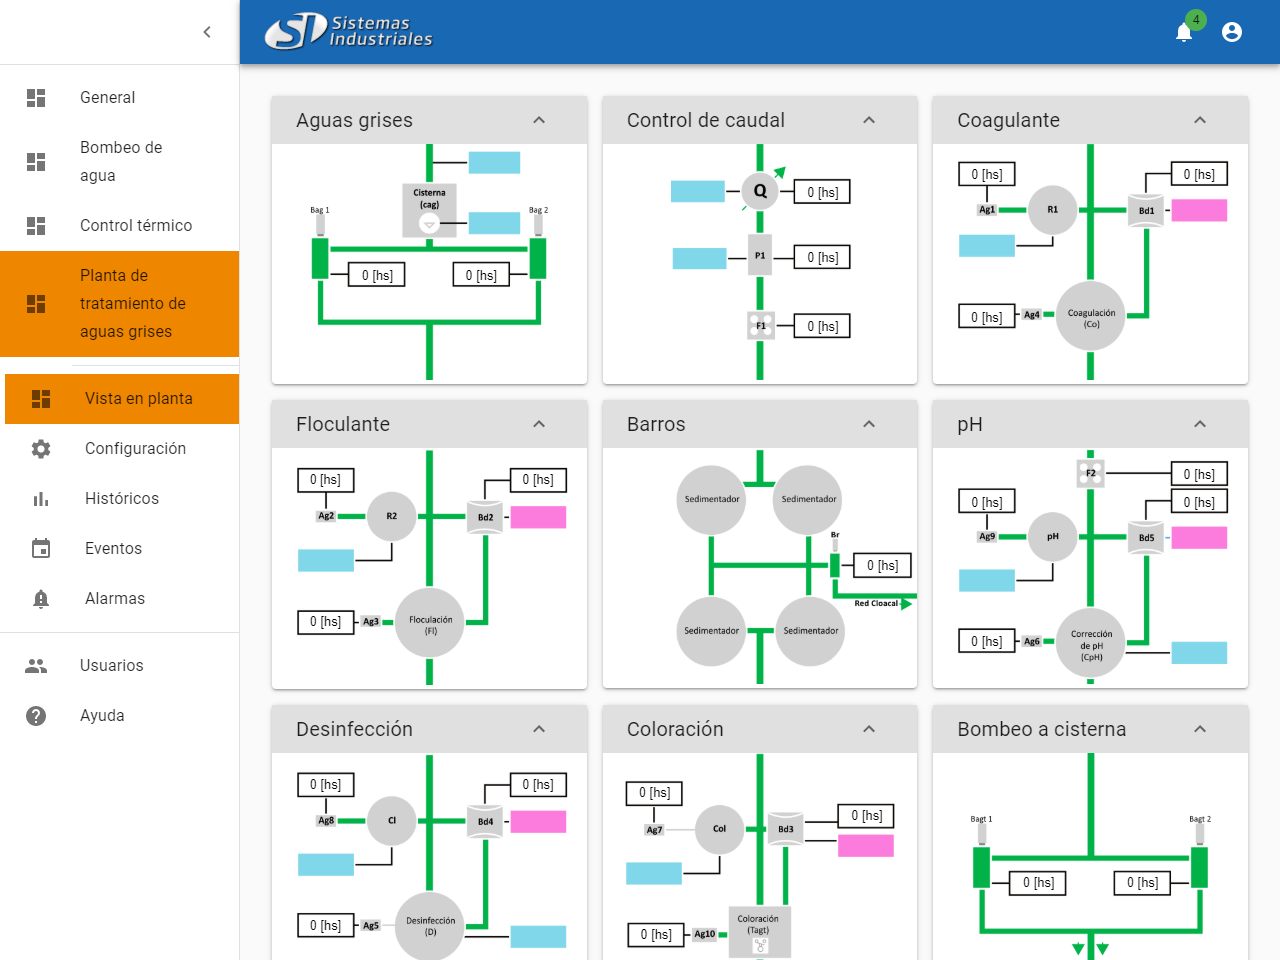Collapse the sidebar with the left chevron
The image size is (1280, 960).
pos(207,32)
